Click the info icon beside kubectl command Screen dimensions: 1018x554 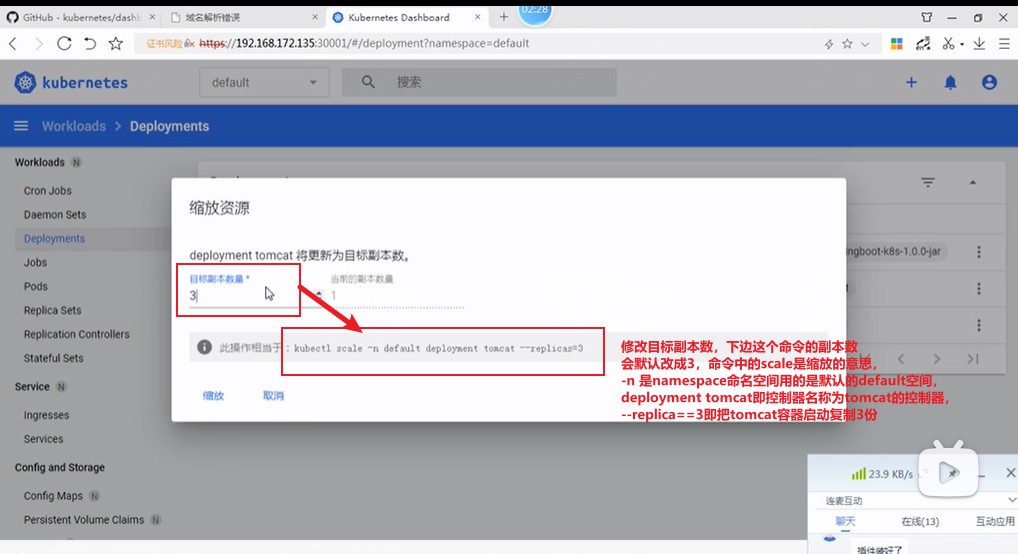tap(204, 347)
